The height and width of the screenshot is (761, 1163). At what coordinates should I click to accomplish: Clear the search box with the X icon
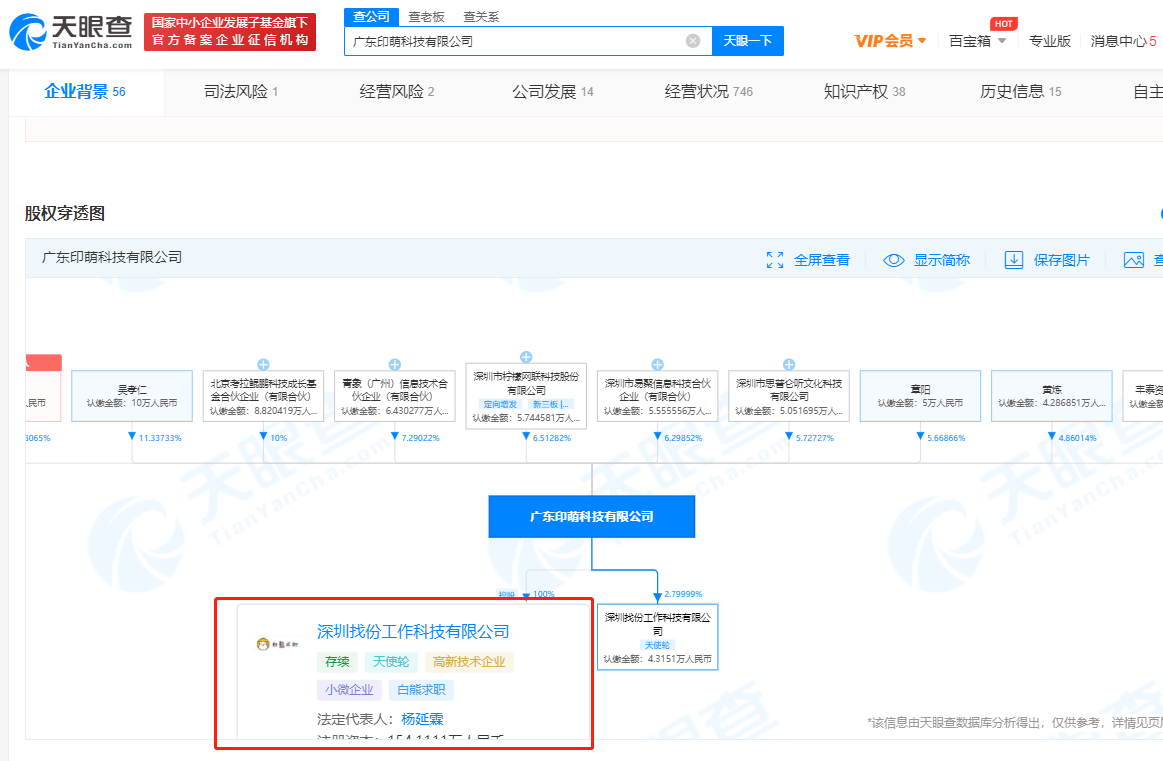coord(691,40)
